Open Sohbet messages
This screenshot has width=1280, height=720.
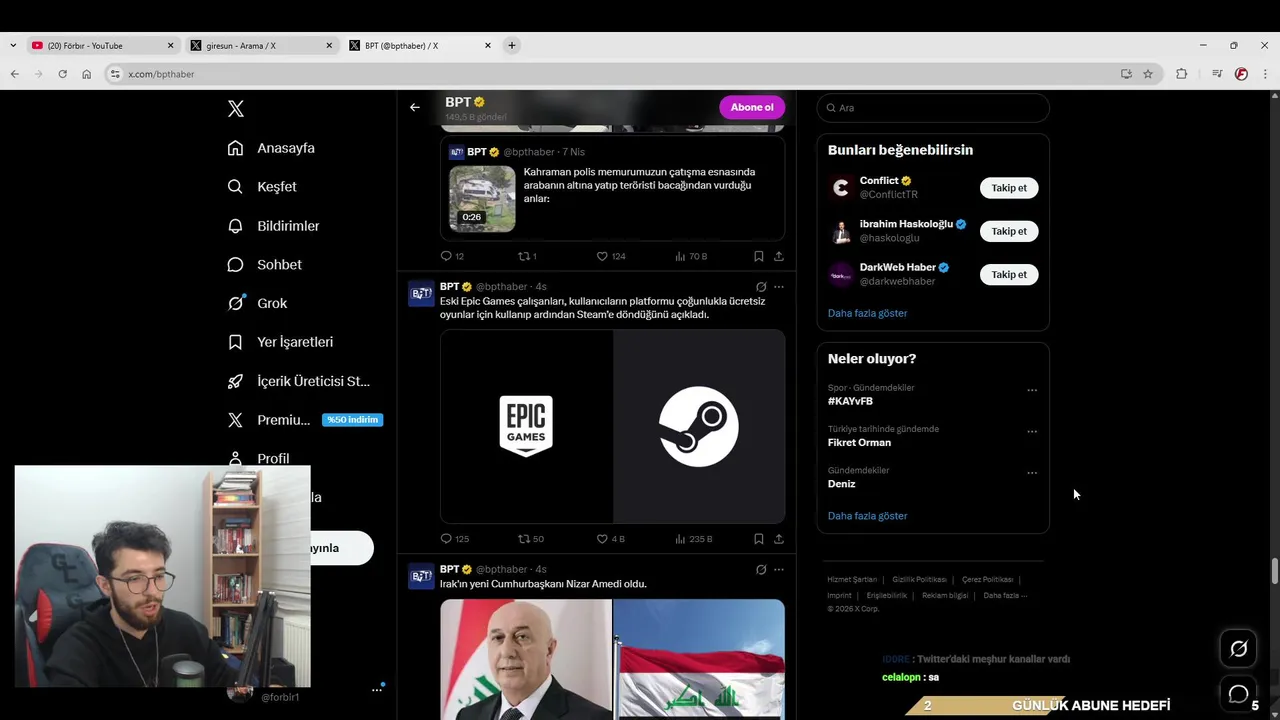264,265
